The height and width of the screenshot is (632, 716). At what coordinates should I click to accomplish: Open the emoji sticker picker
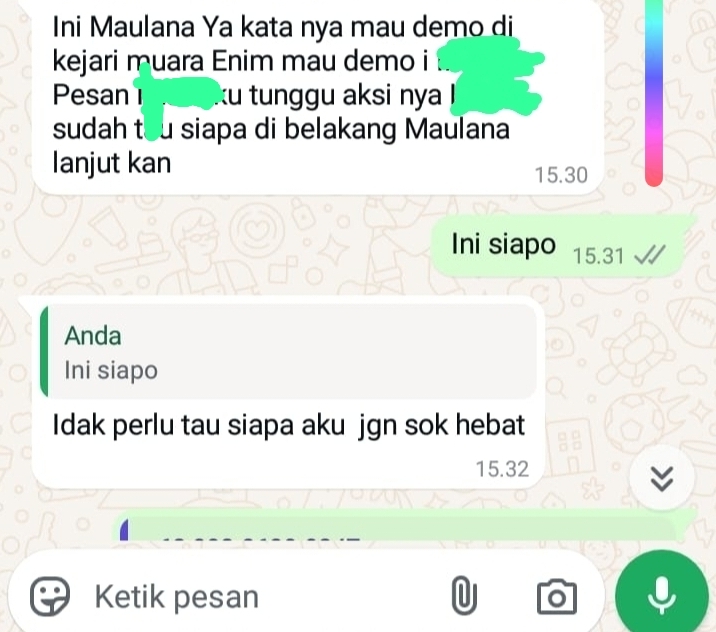(50, 596)
